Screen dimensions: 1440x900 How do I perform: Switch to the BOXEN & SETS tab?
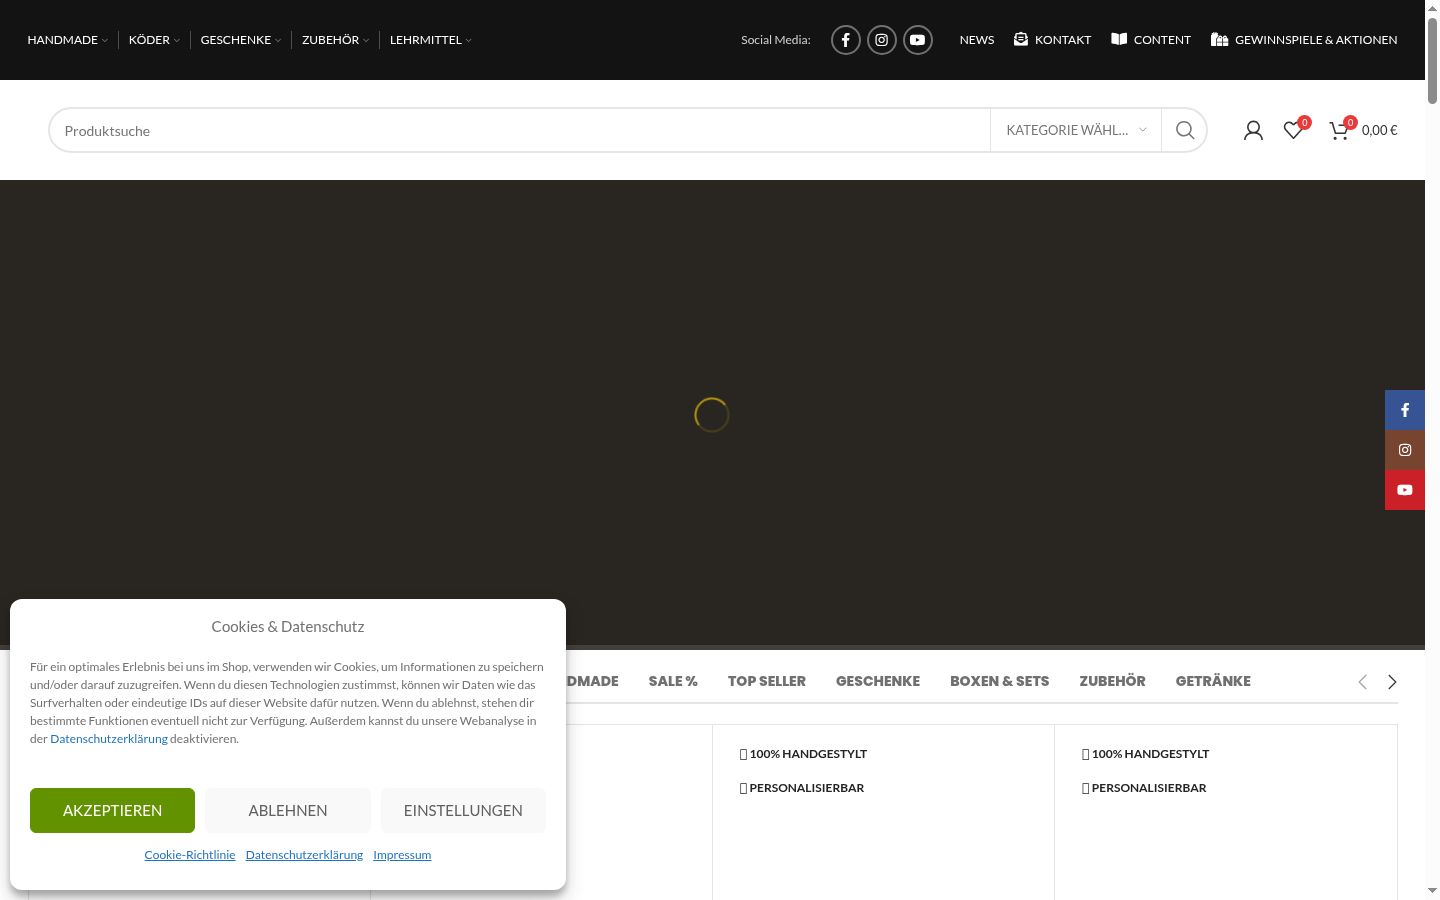1000,681
